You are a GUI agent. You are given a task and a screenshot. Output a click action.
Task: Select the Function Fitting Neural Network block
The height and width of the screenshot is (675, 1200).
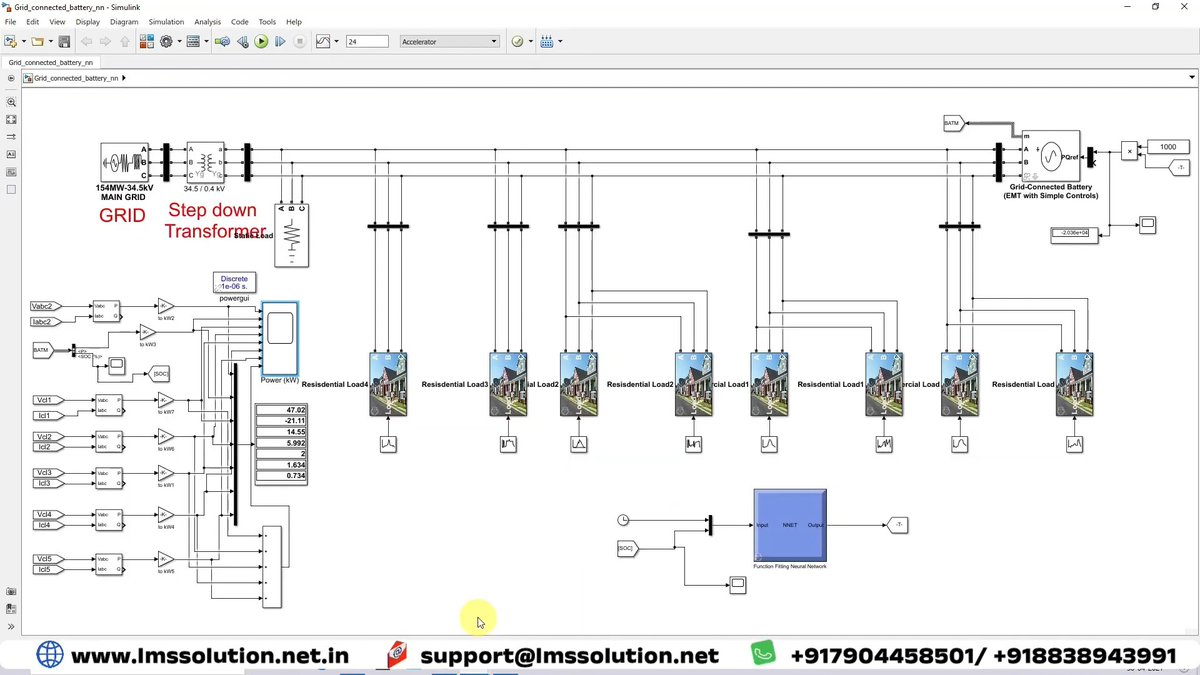(790, 525)
